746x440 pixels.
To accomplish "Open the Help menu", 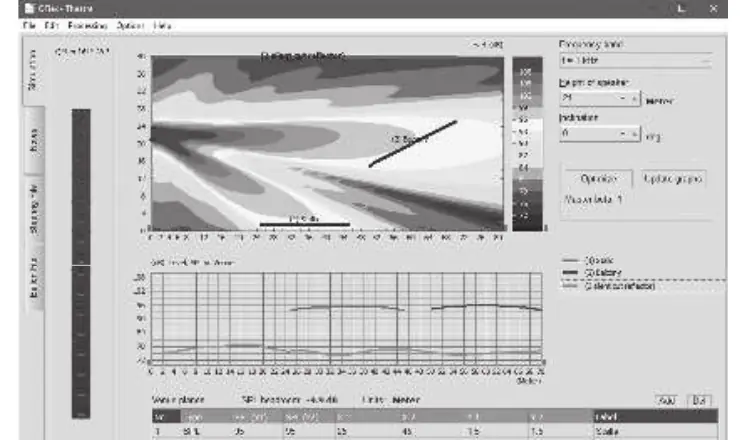I will pyautogui.click(x=162, y=25).
